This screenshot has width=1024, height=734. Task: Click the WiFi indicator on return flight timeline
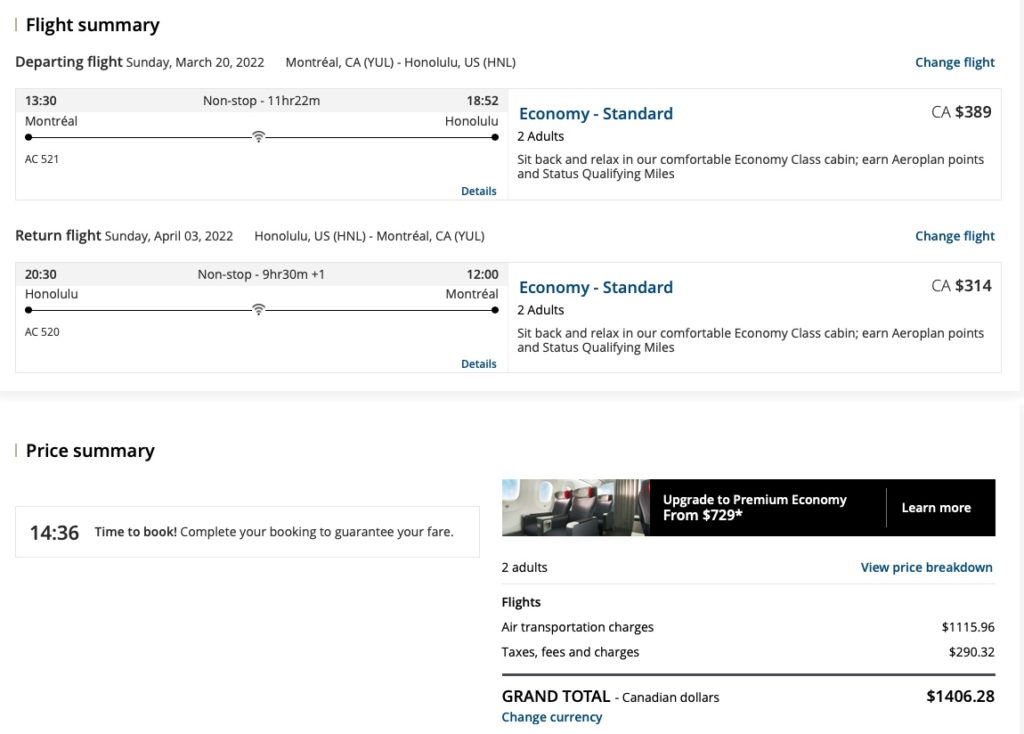[259, 310]
